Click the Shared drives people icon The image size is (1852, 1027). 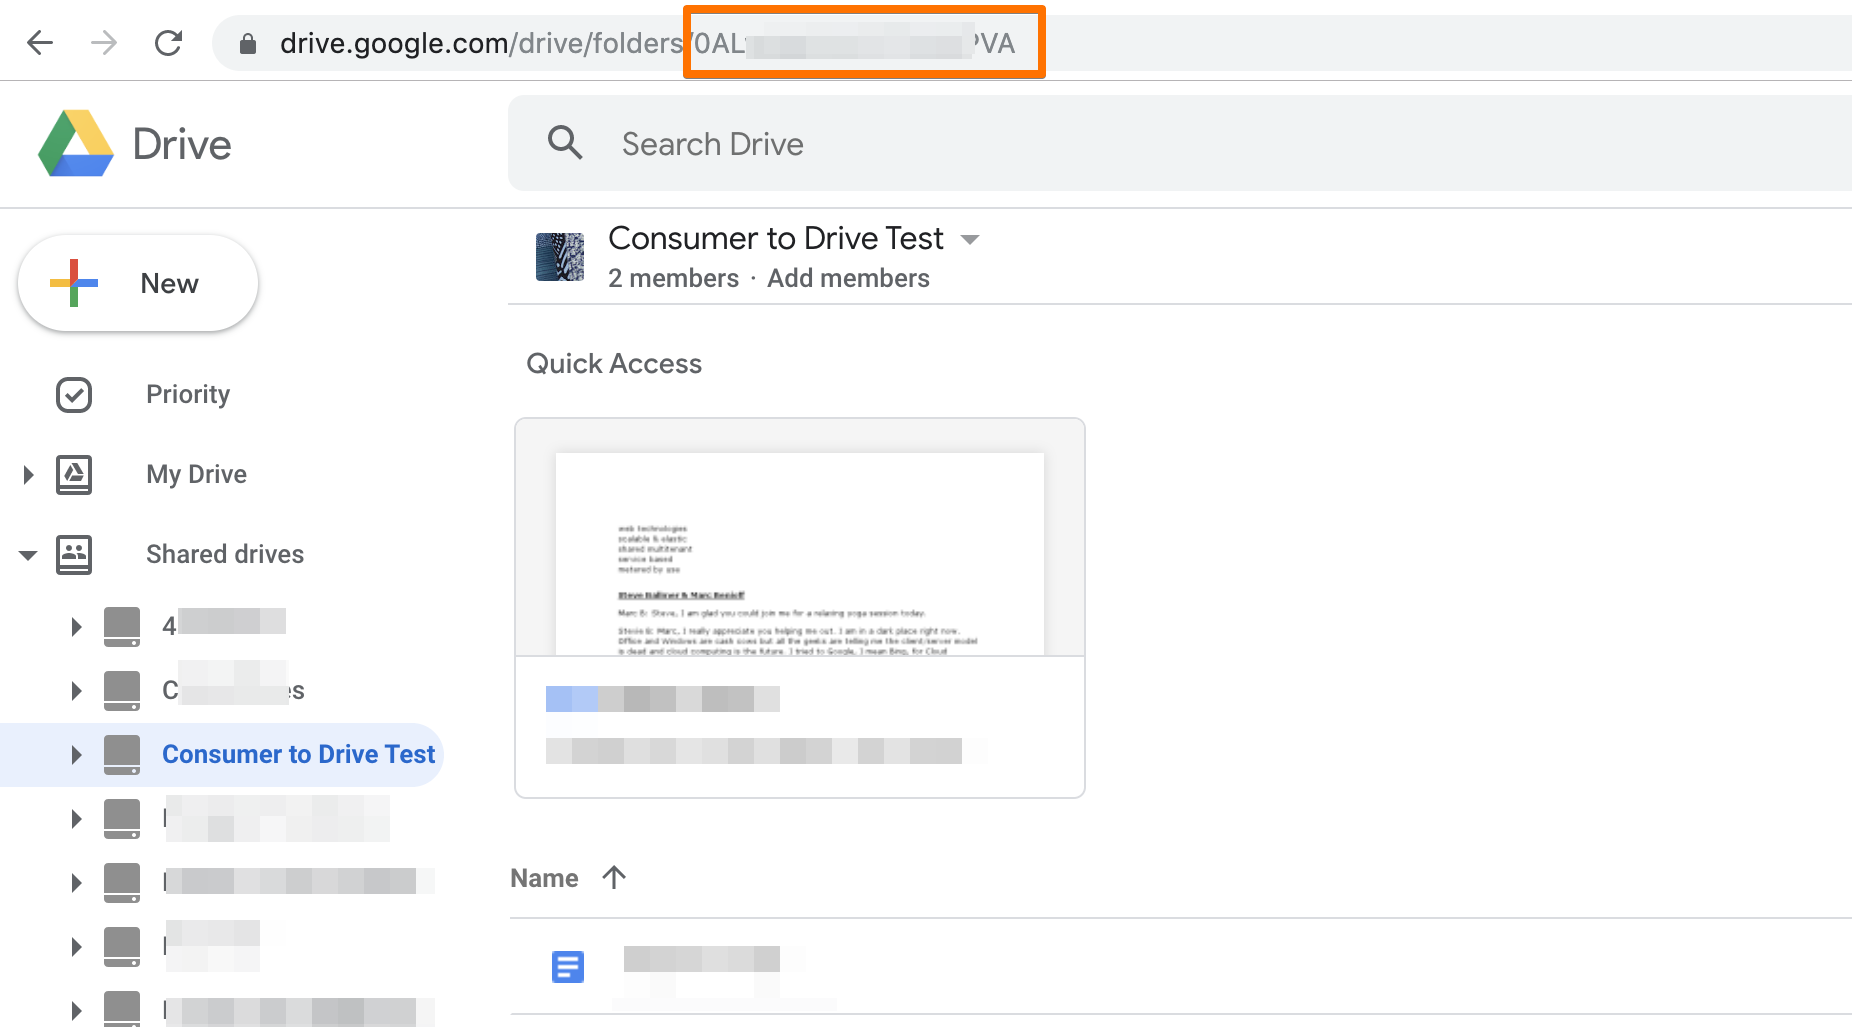tap(74, 555)
